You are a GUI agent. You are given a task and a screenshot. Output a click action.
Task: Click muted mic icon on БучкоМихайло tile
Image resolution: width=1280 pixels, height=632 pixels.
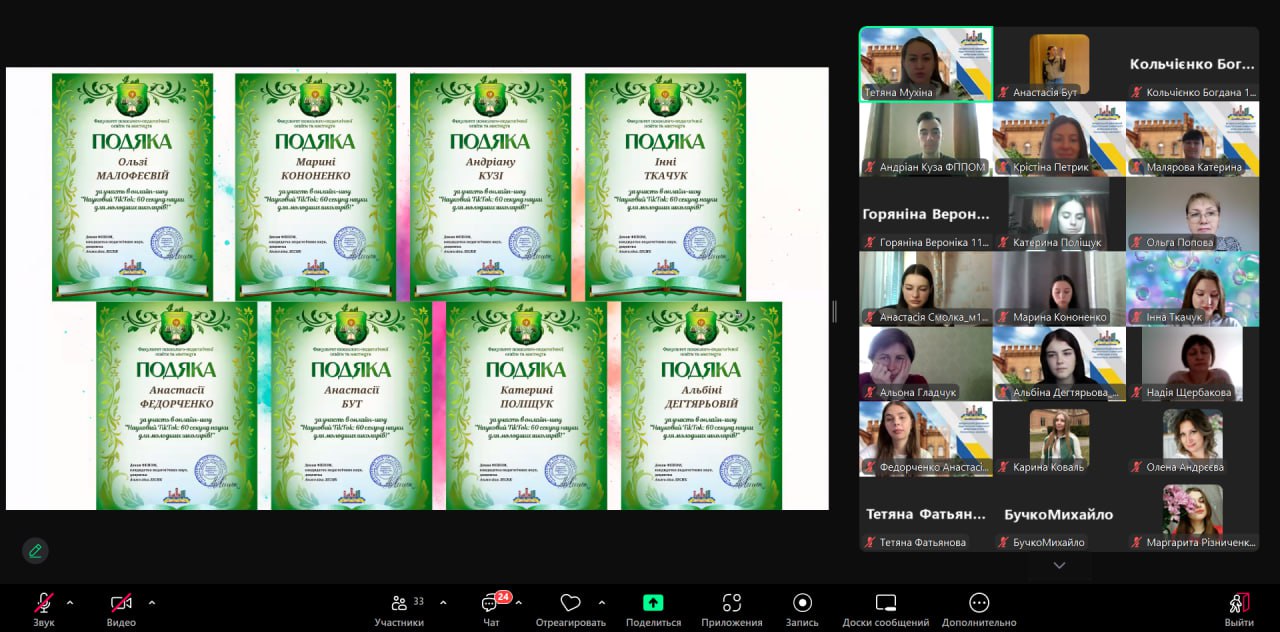[x=1003, y=542]
